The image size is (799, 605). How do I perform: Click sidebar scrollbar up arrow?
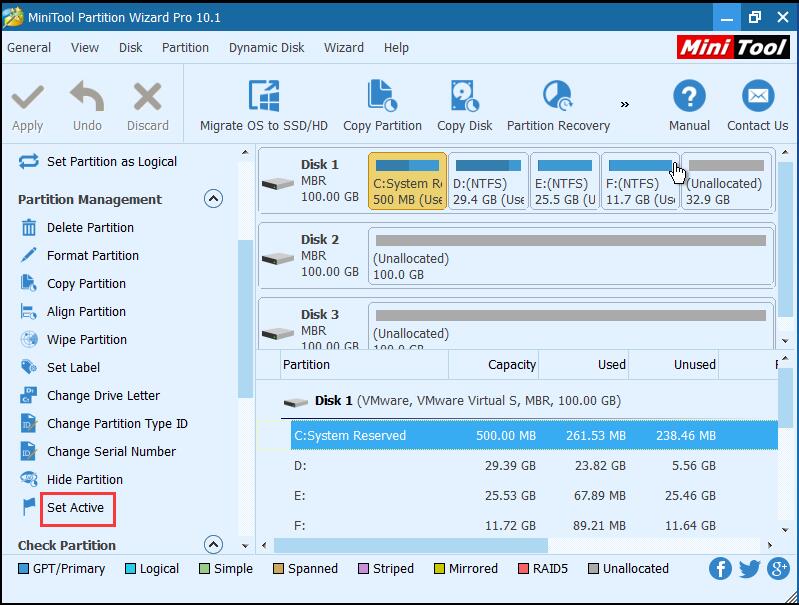point(245,152)
